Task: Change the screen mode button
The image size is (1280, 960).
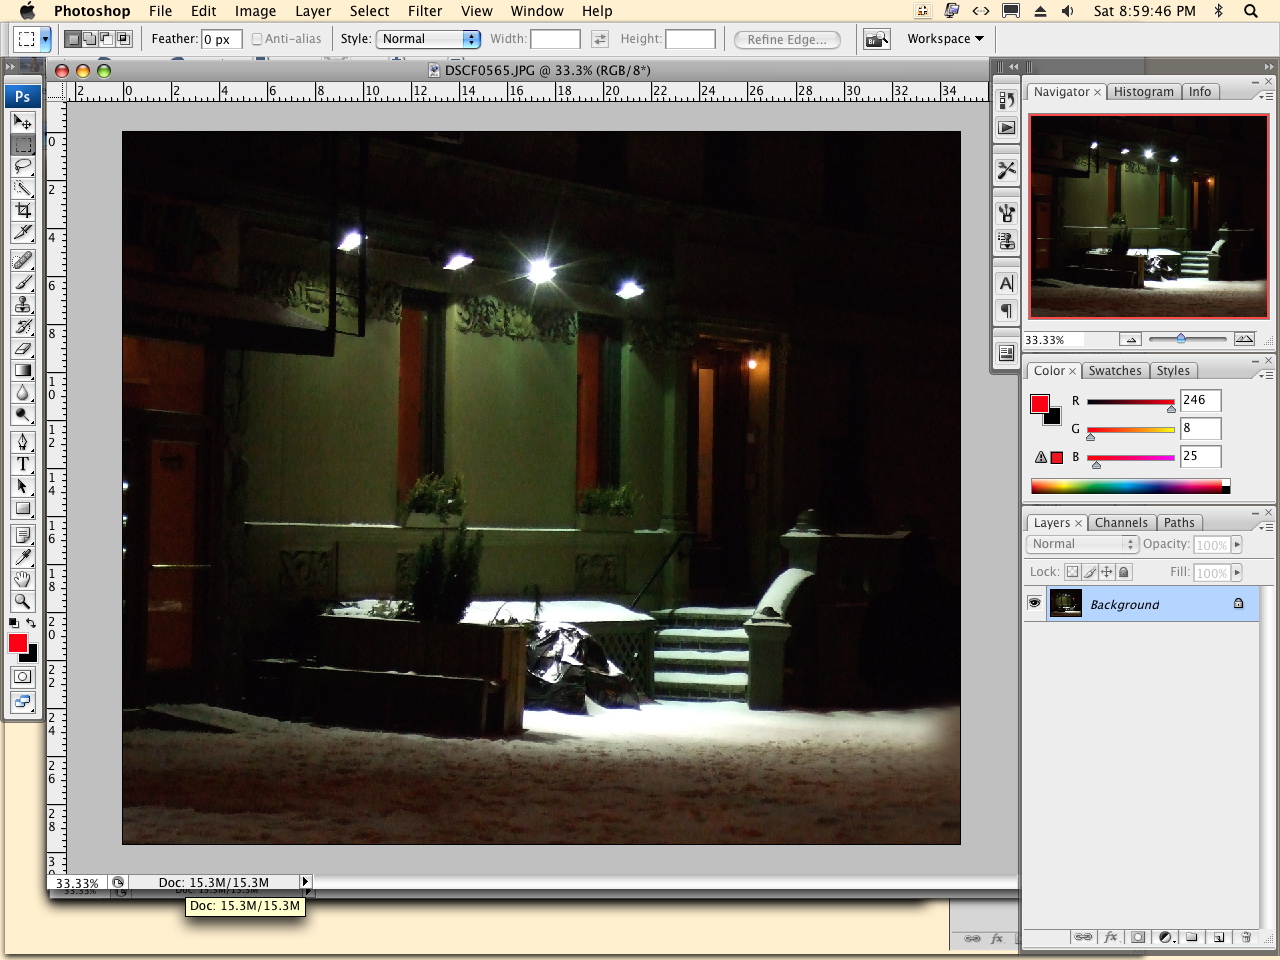Action: pyautogui.click(x=22, y=701)
